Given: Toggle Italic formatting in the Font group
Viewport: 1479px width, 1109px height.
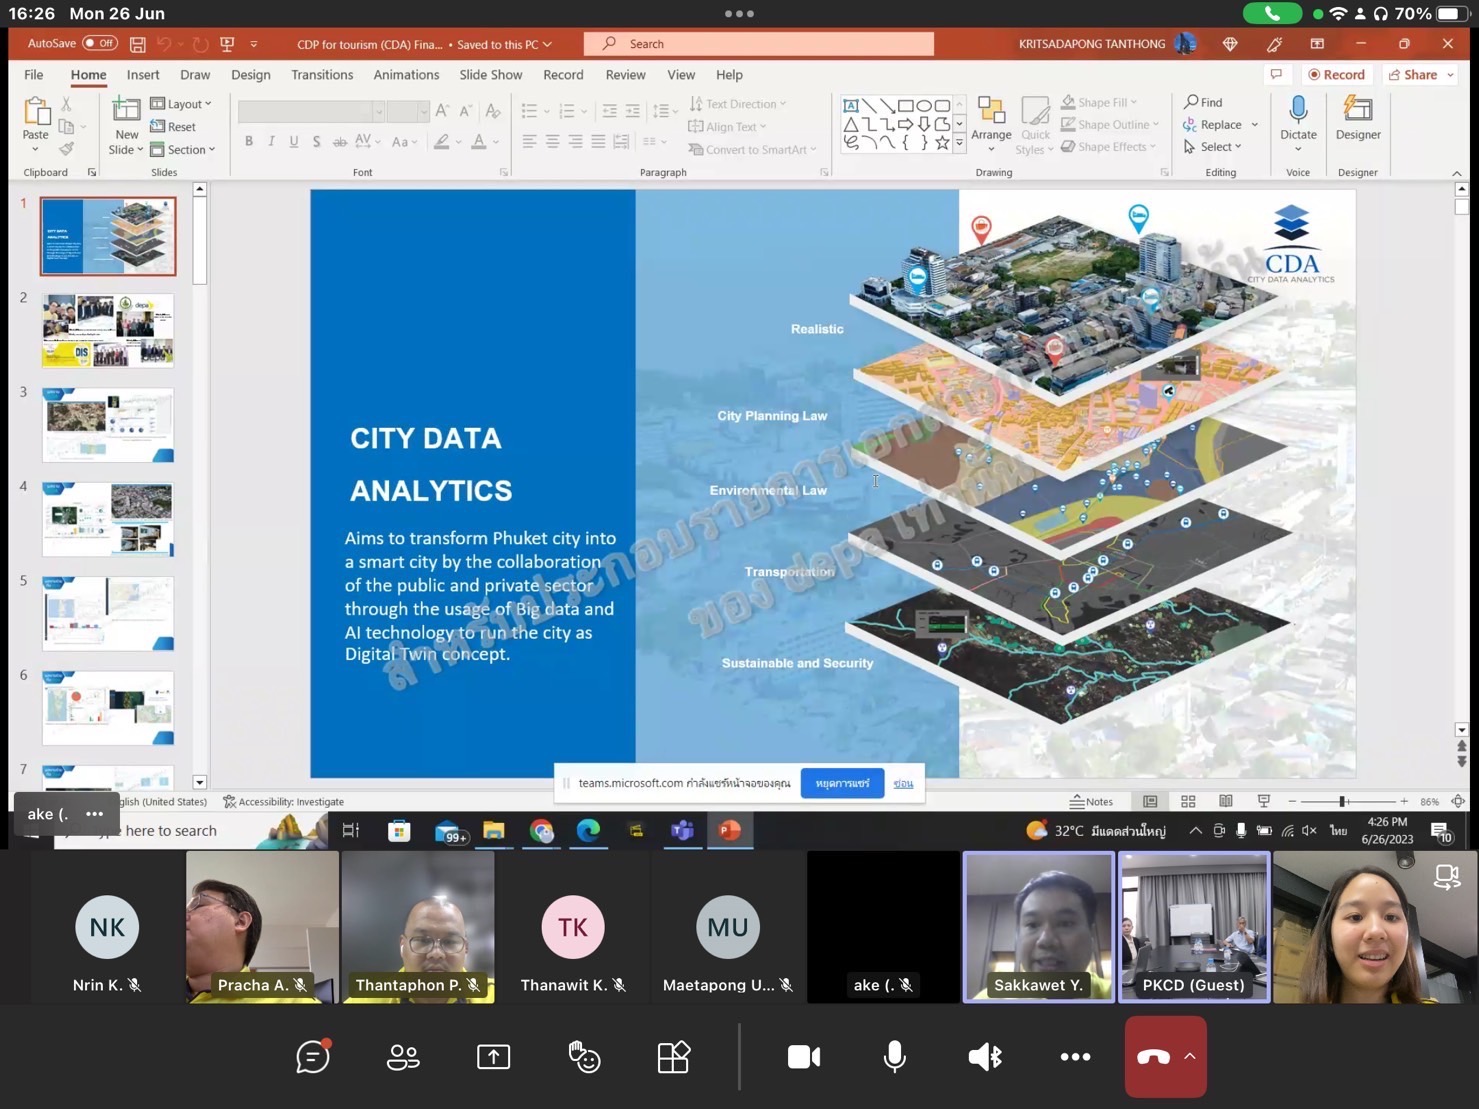Looking at the screenshot, I should click(271, 142).
